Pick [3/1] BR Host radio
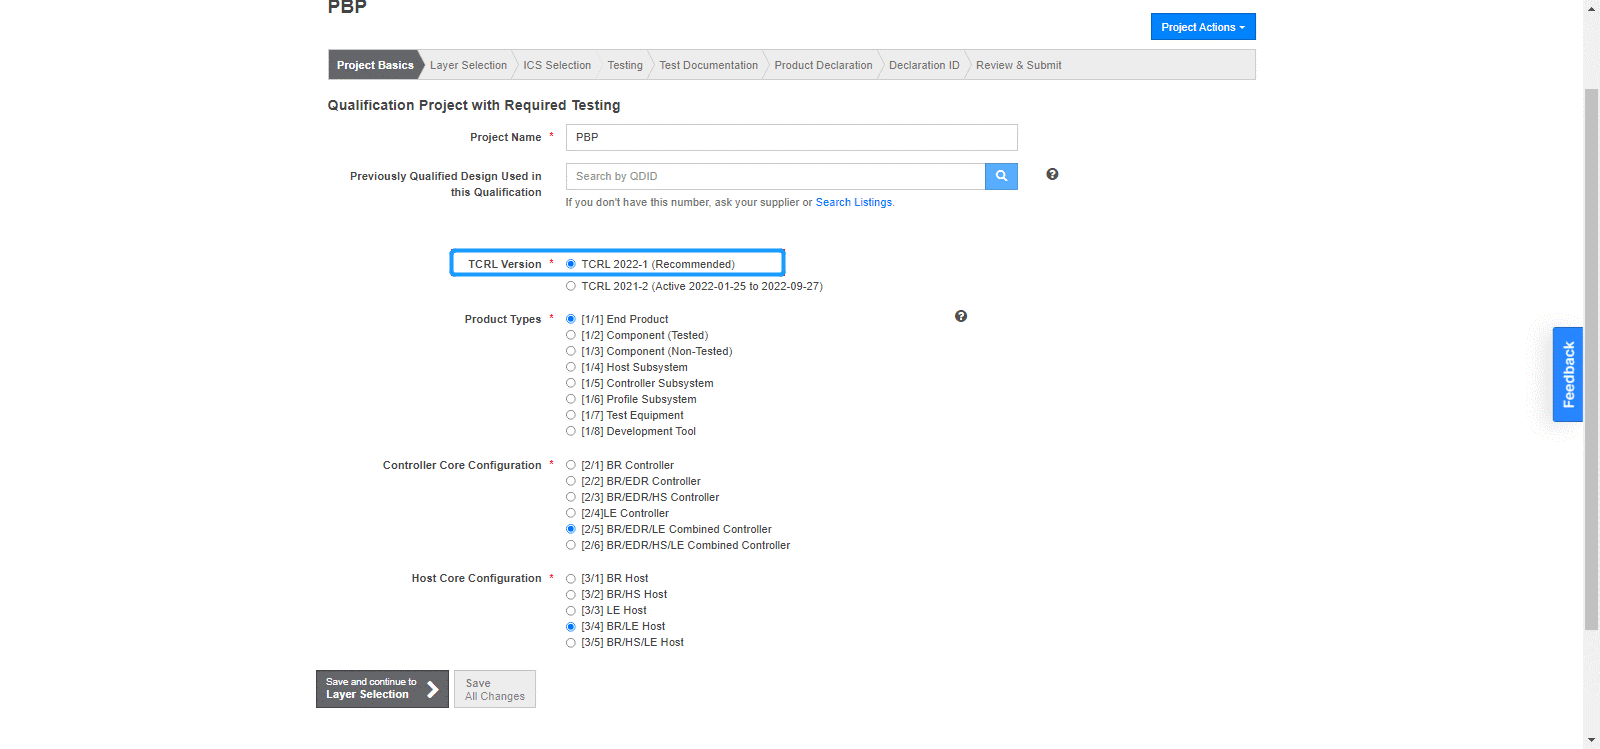The height and width of the screenshot is (749, 1600). click(x=571, y=578)
